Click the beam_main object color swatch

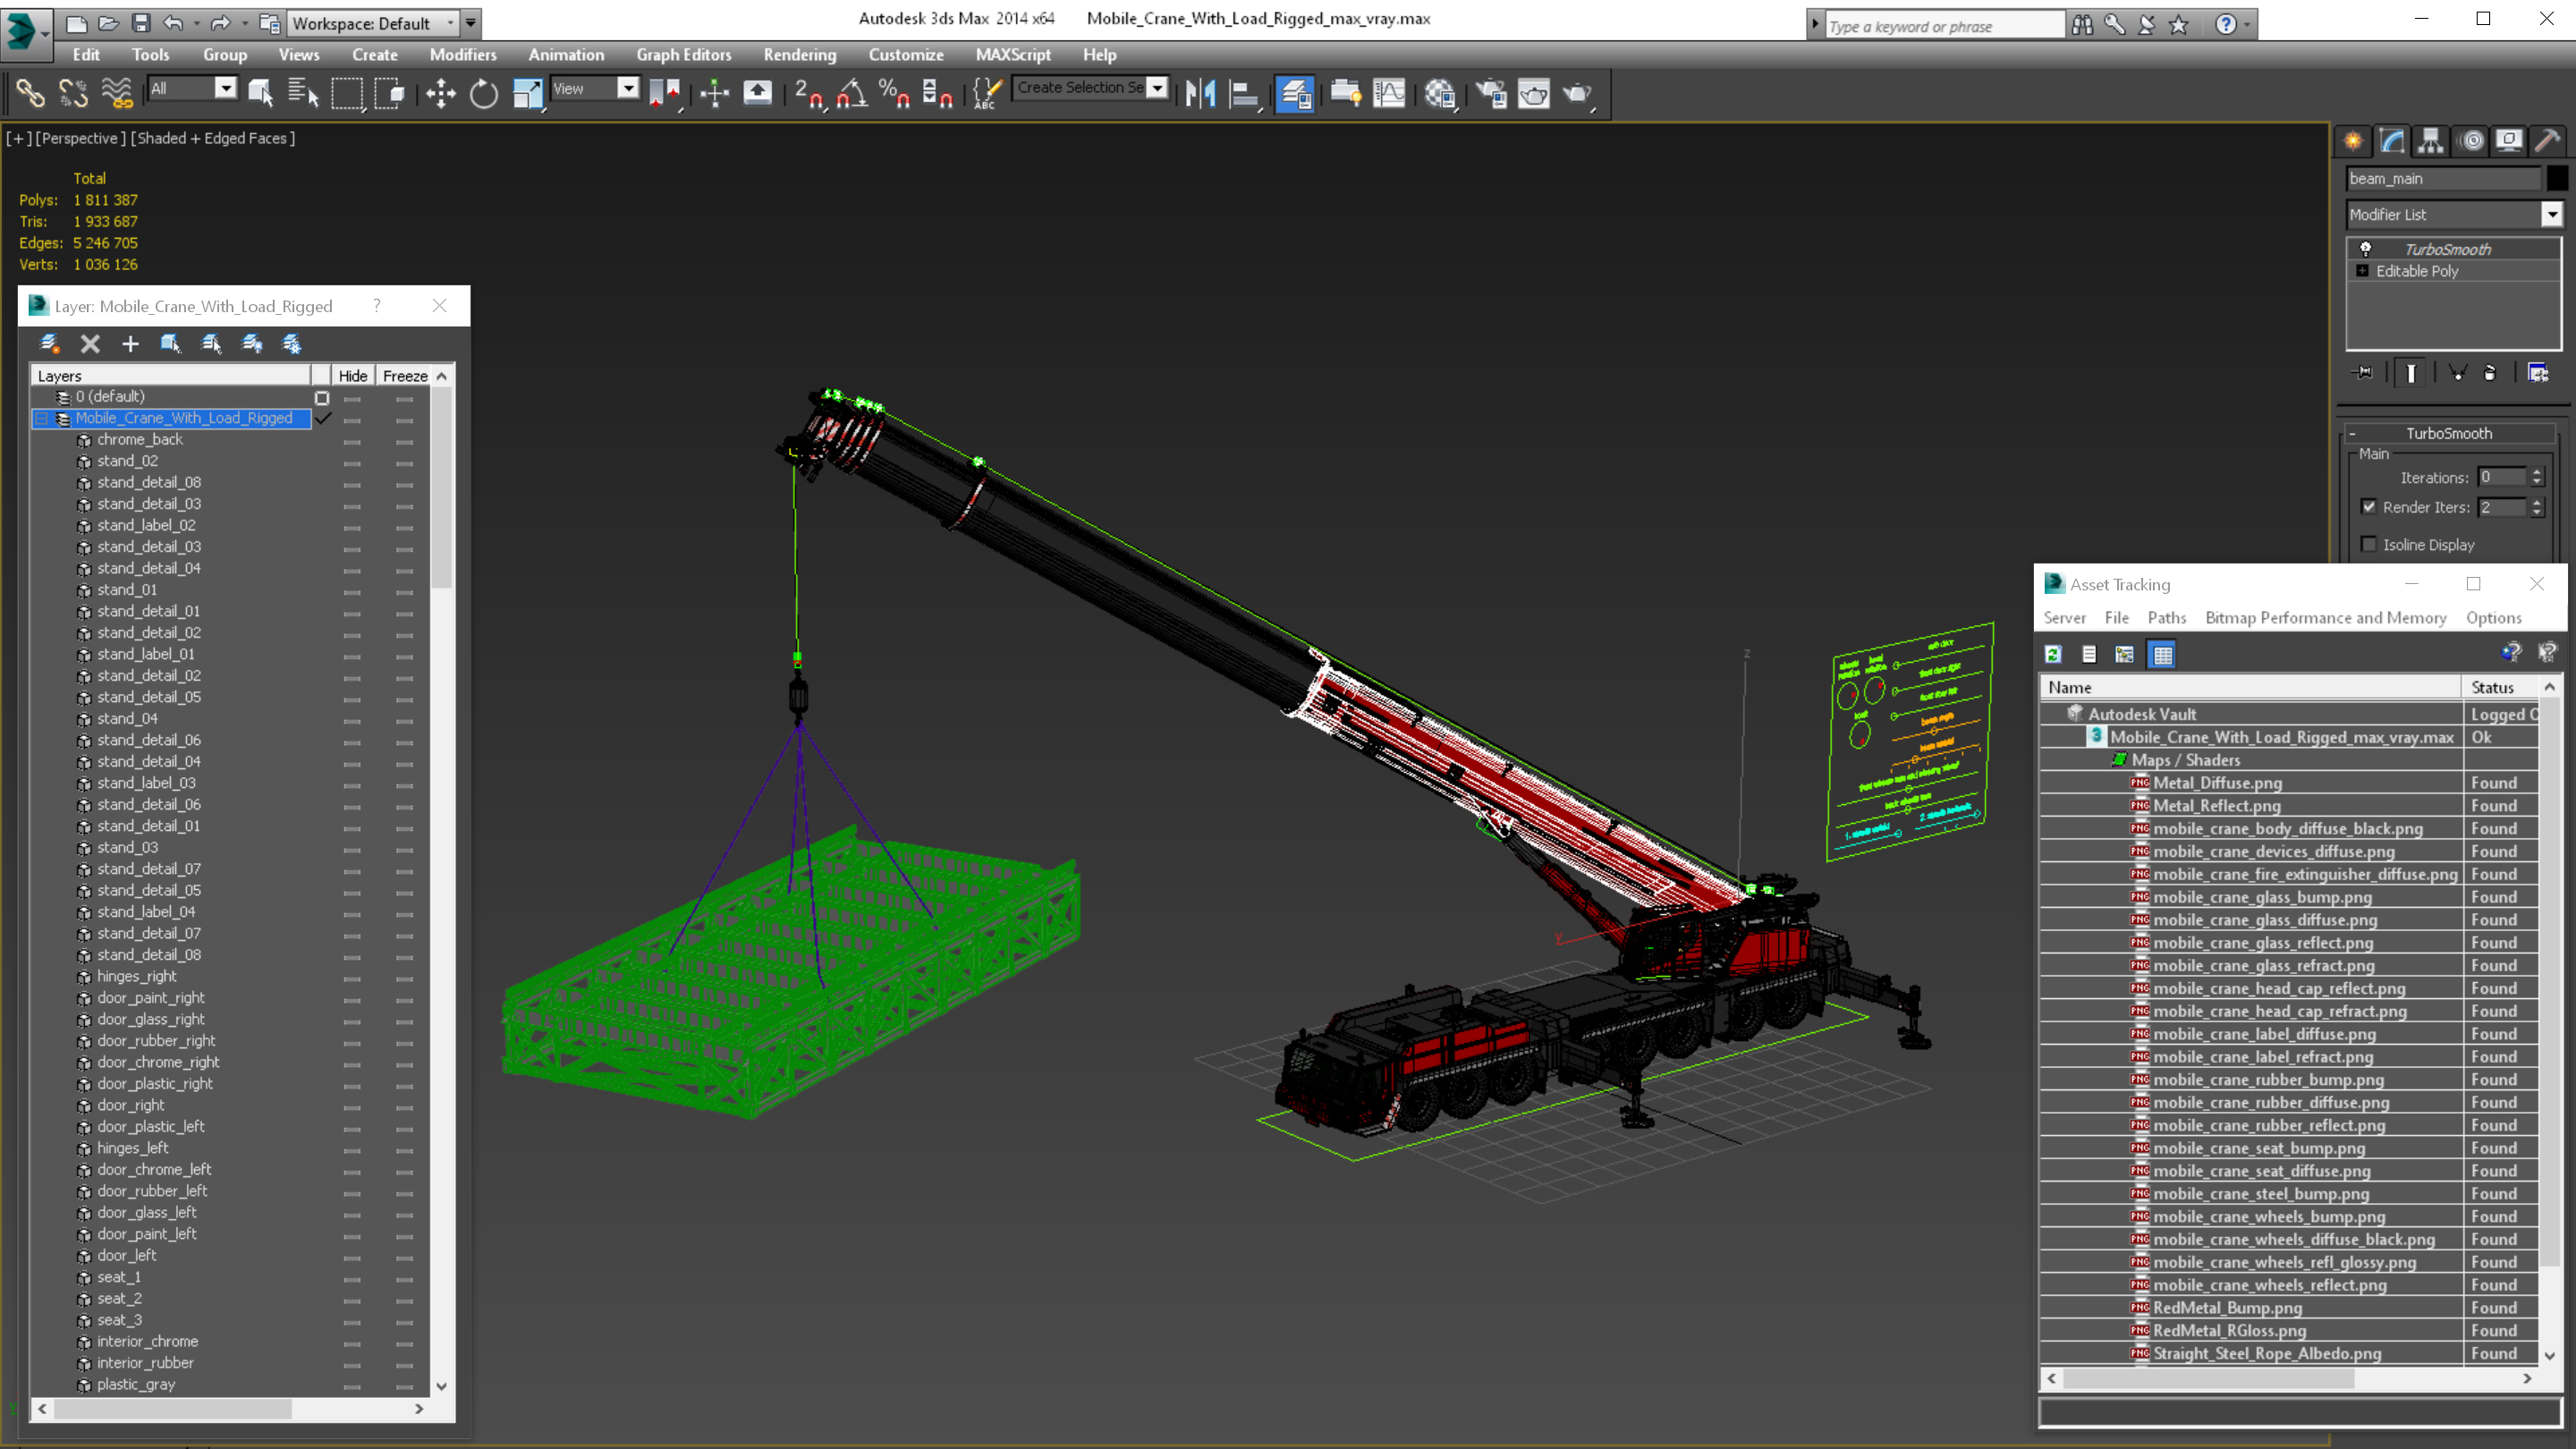point(2556,178)
